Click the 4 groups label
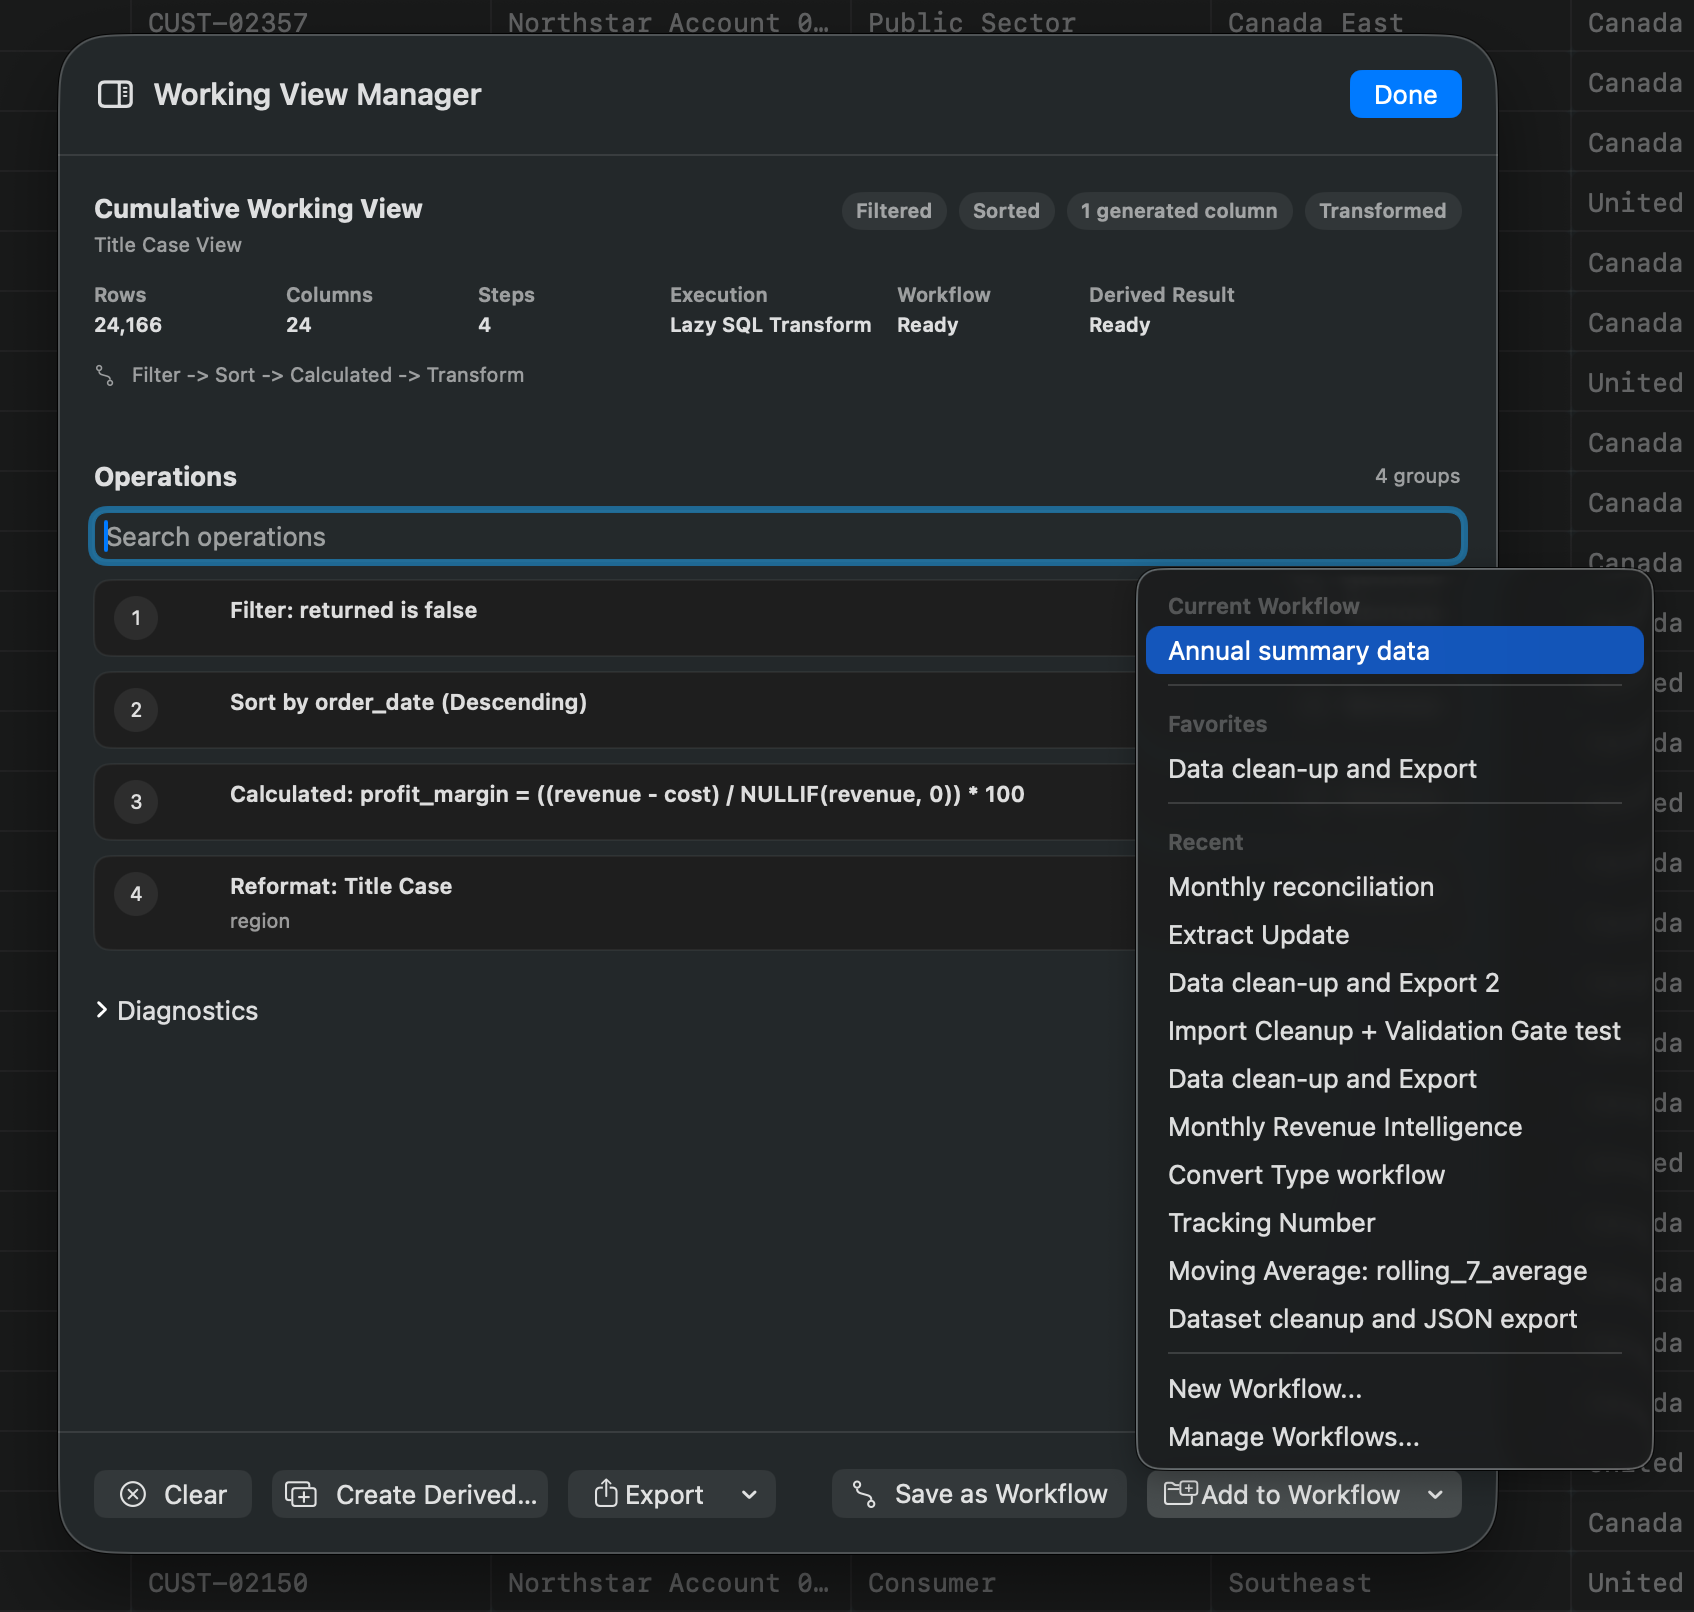The width and height of the screenshot is (1694, 1612). 1417,476
